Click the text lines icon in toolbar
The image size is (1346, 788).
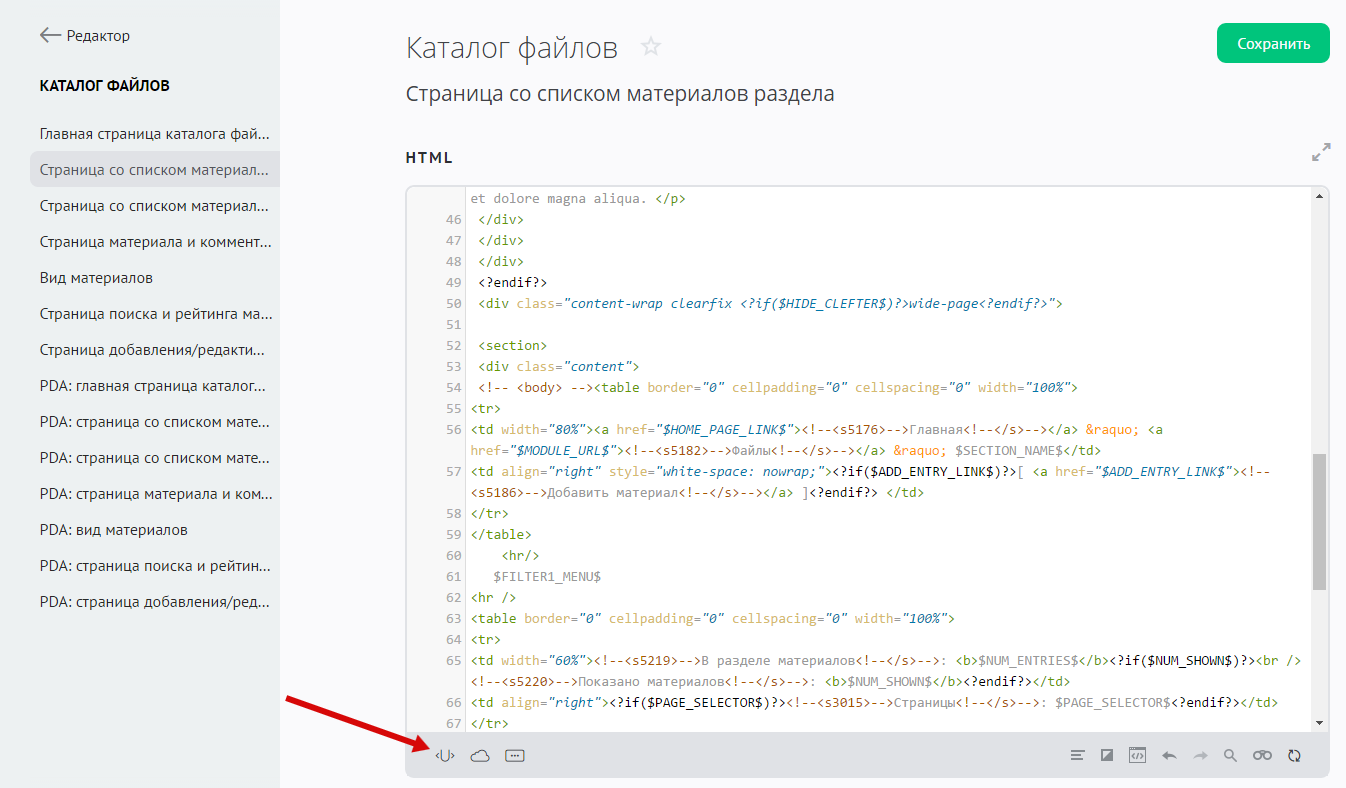click(1077, 756)
